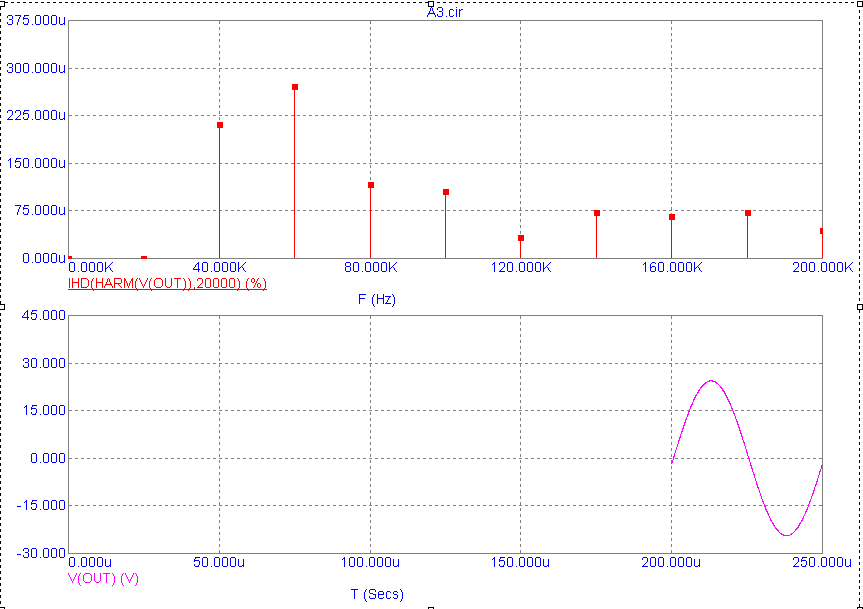Click the 120.000K frequency axis label
The image size is (863, 609).
[521, 267]
